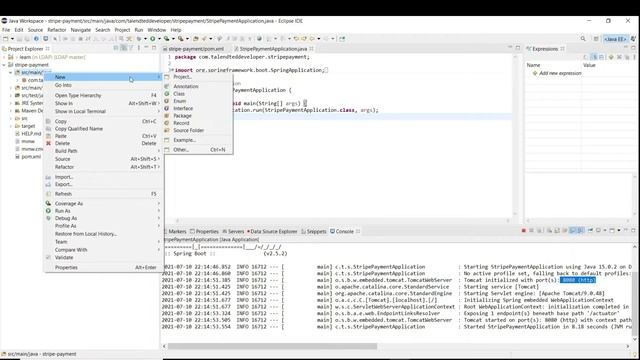Click the Console horizontal scrollbar thumb
The image size is (640, 360).
click(272, 346)
